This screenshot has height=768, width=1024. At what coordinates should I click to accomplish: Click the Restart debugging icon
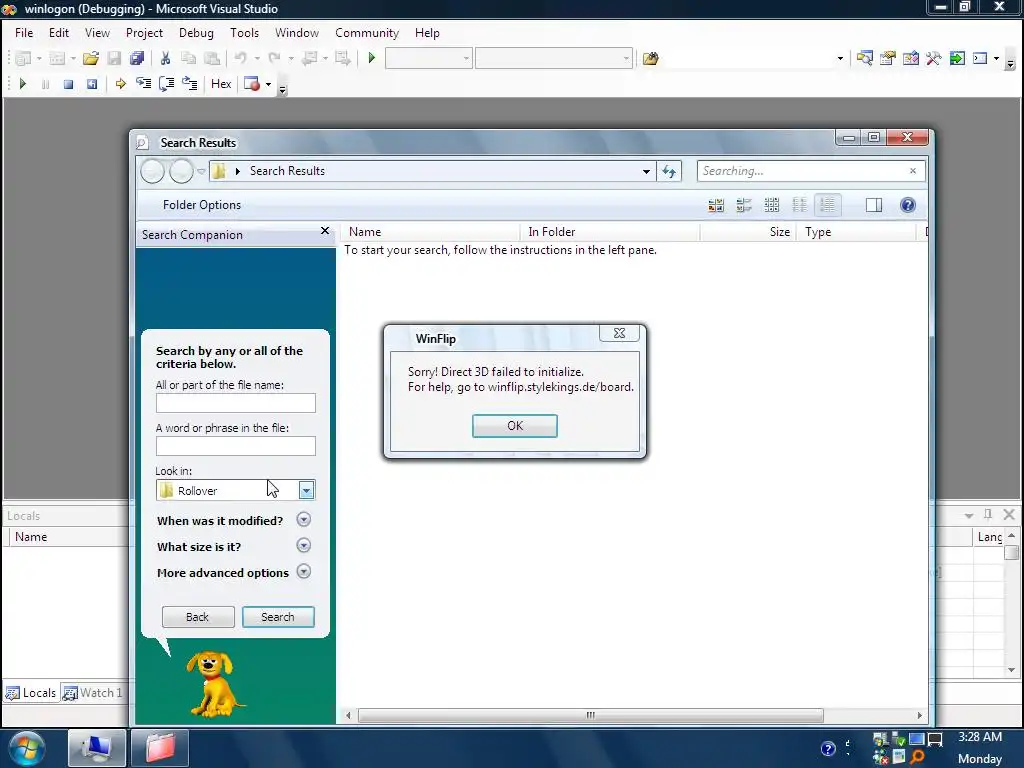tap(92, 84)
